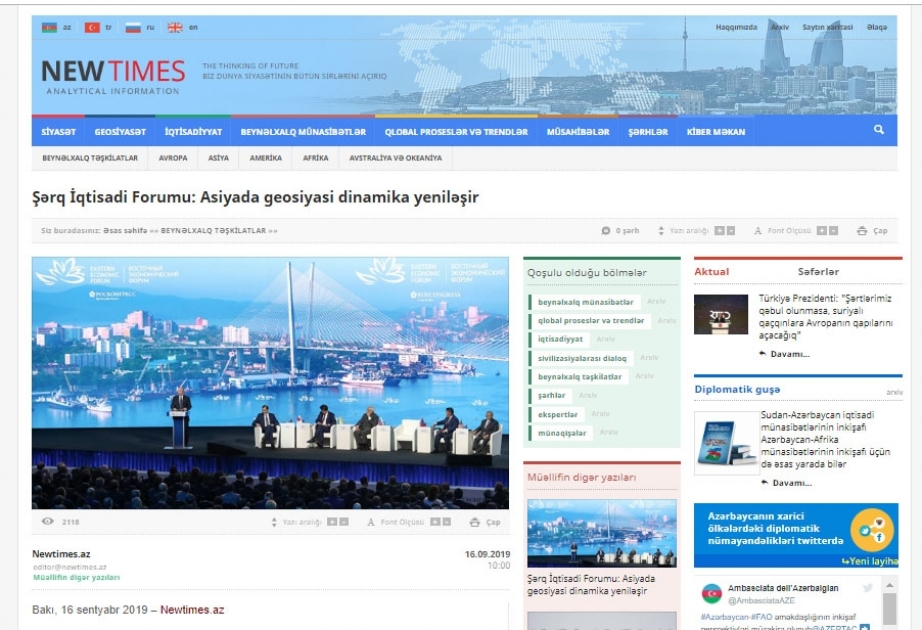Open Haqqımızda header link
Image resolution: width=922 pixels, height=630 pixels.
[x=736, y=27]
